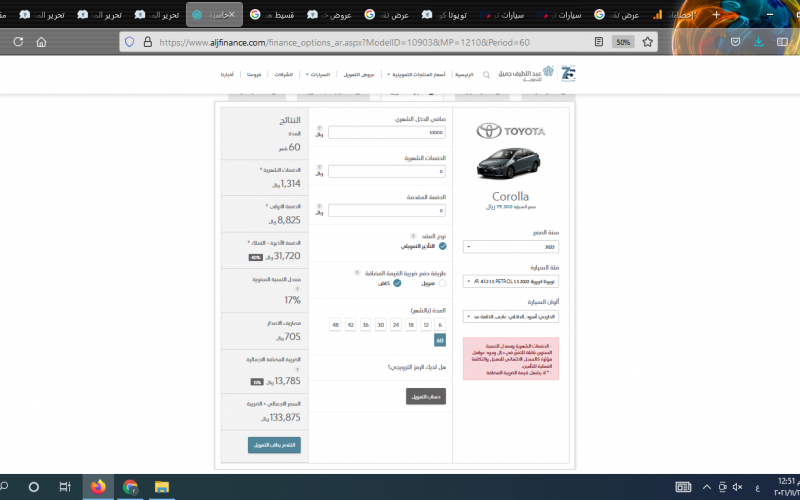Choose 42 months period
Image resolution: width=800 pixels, height=500 pixels.
pyautogui.click(x=350, y=324)
